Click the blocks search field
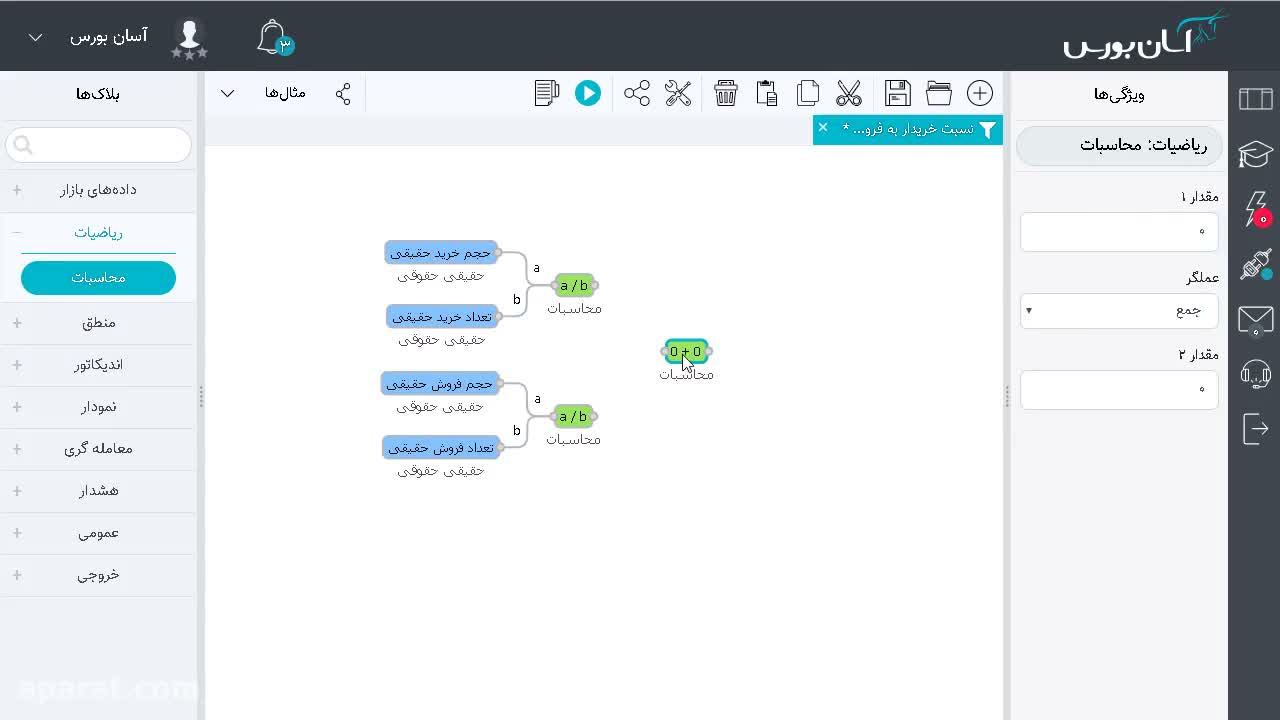 click(98, 145)
